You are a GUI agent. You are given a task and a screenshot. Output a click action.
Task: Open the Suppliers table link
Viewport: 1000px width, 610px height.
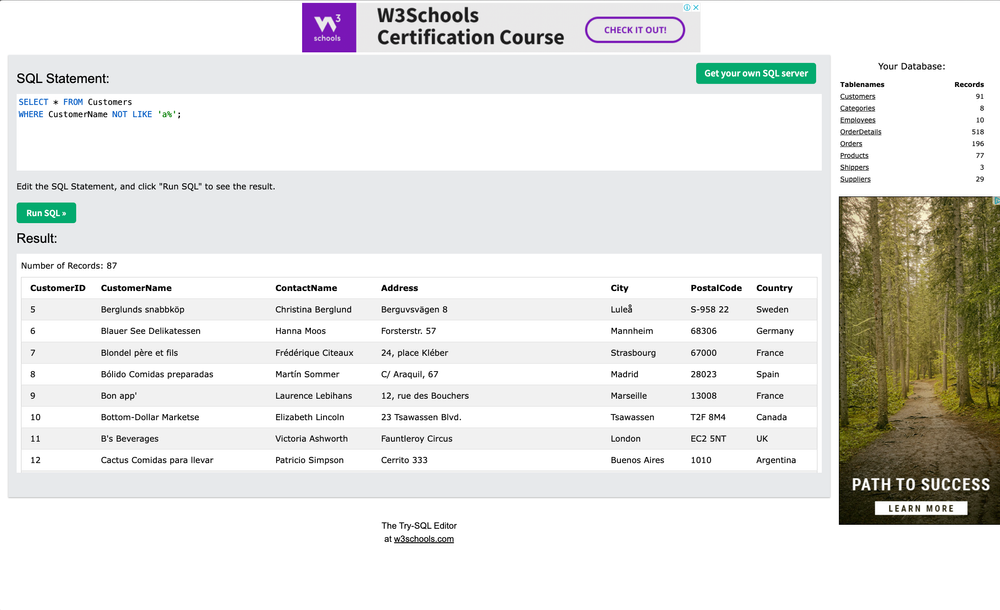click(x=855, y=179)
